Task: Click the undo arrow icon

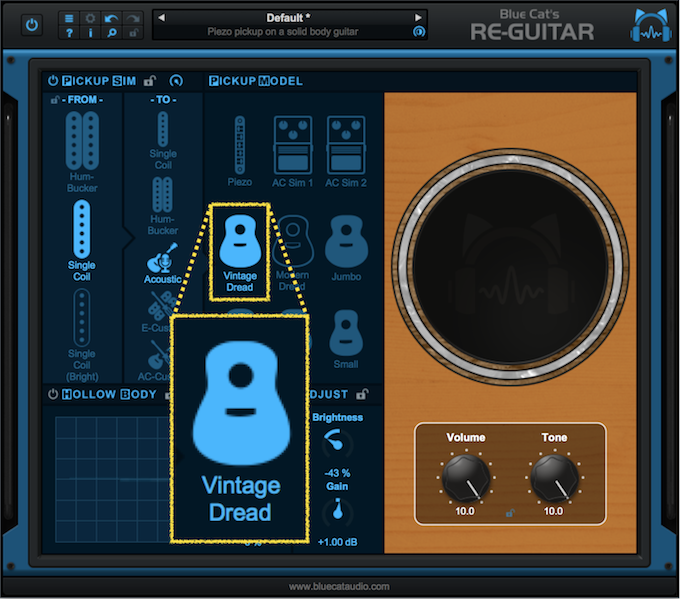Action: click(x=111, y=18)
